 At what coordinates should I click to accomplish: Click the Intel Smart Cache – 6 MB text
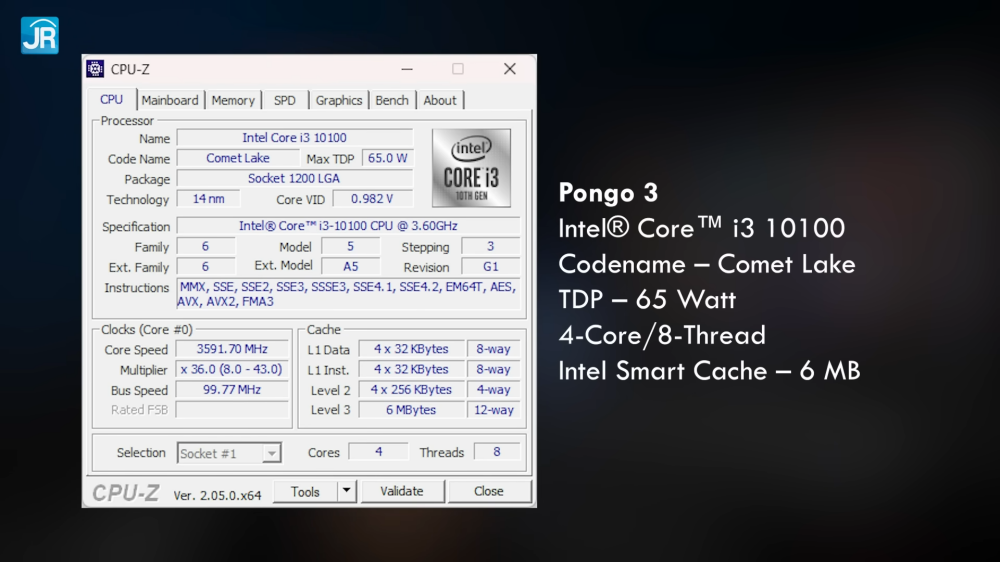pos(709,371)
